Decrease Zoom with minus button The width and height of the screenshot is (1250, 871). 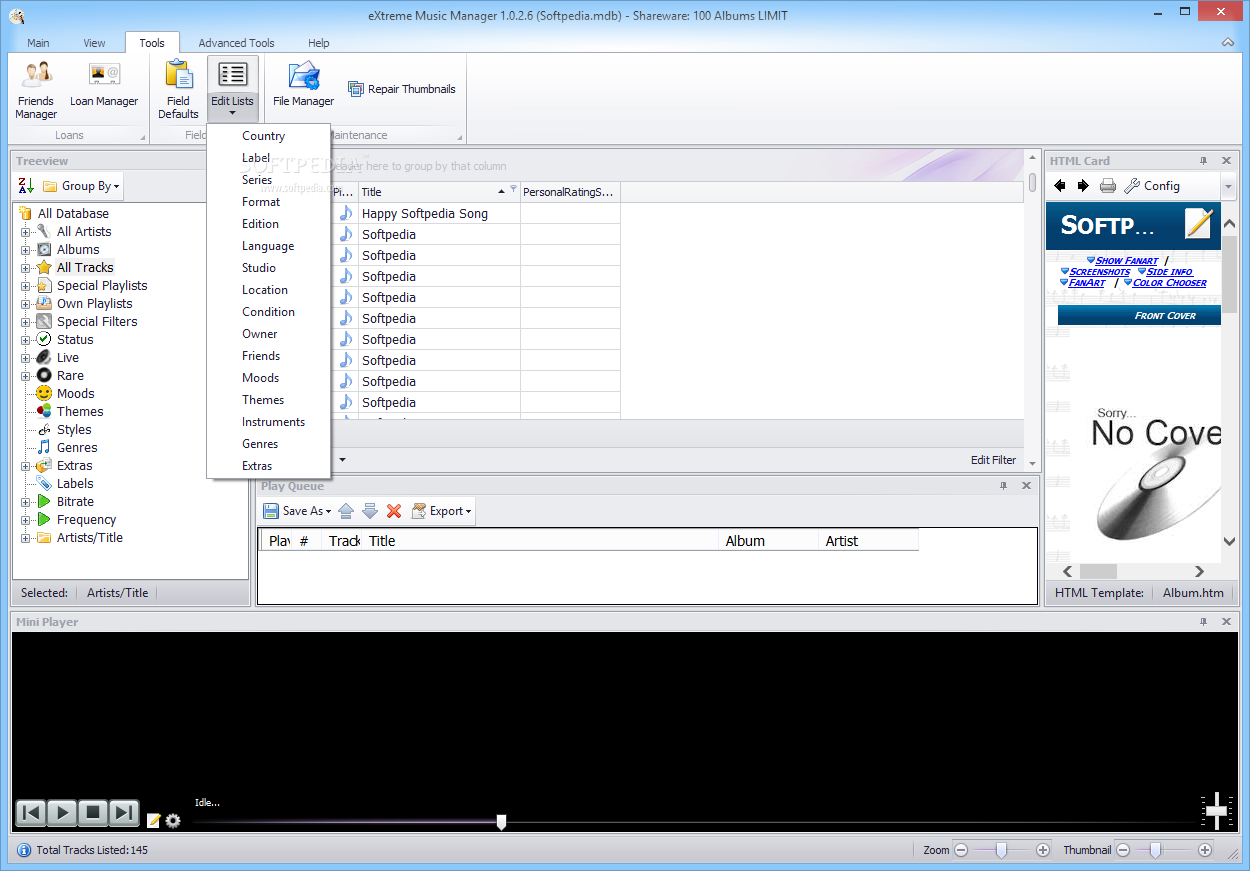[961, 850]
